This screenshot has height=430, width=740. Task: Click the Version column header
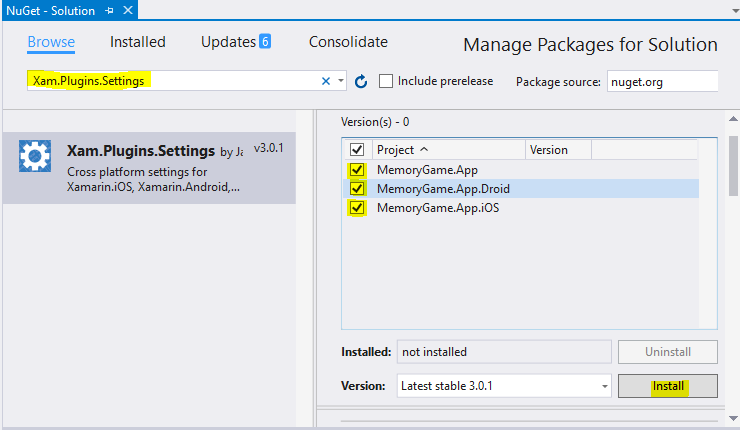tap(558, 150)
